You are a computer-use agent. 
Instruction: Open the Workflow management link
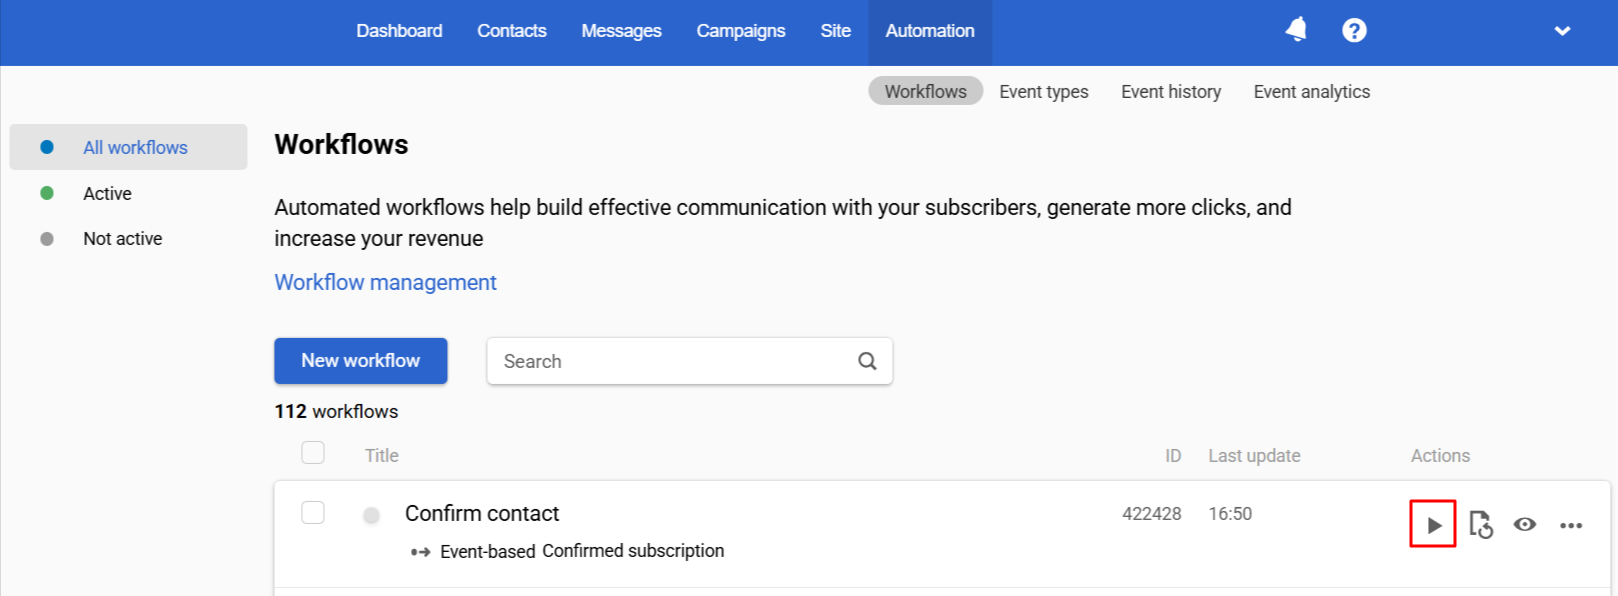tap(385, 283)
